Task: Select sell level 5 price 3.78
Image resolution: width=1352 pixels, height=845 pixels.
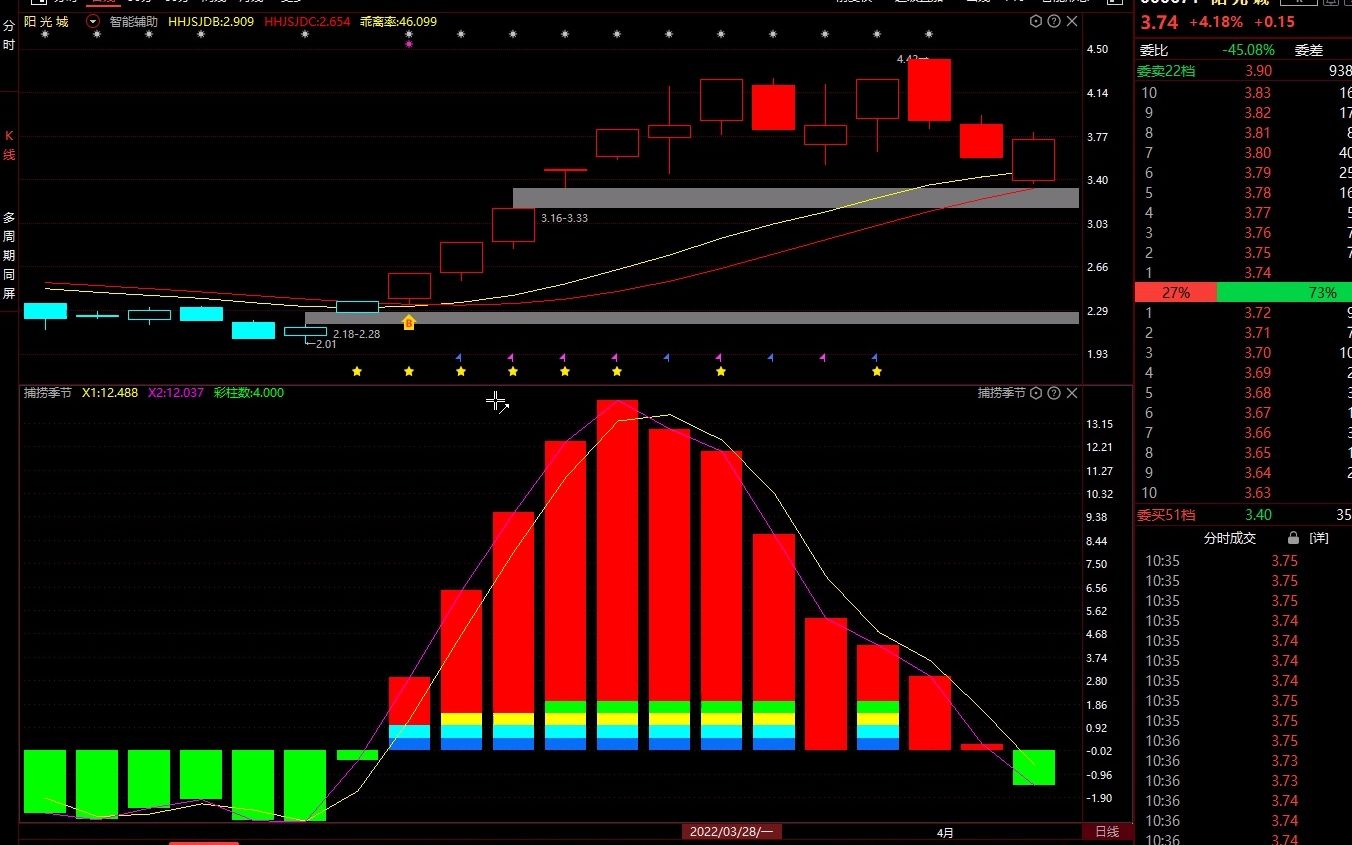Action: click(1257, 192)
